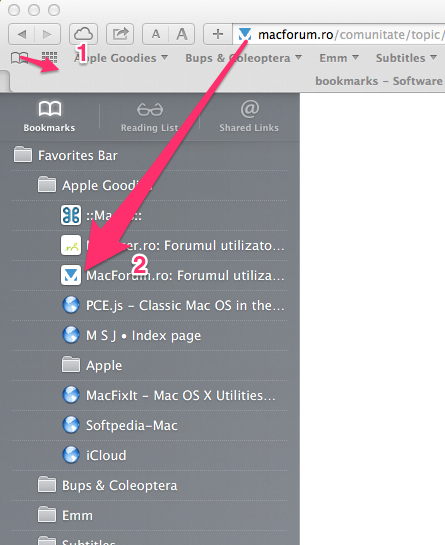Viewport: 445px width, 545px height.
Task: Select the bookmarks – Software tab
Action: tap(379, 81)
